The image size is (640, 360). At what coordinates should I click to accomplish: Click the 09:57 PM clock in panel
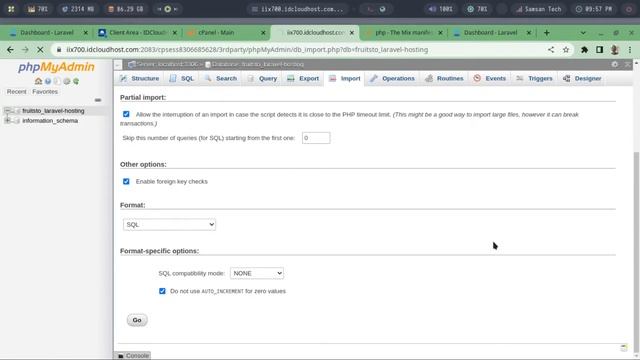tap(593, 9)
